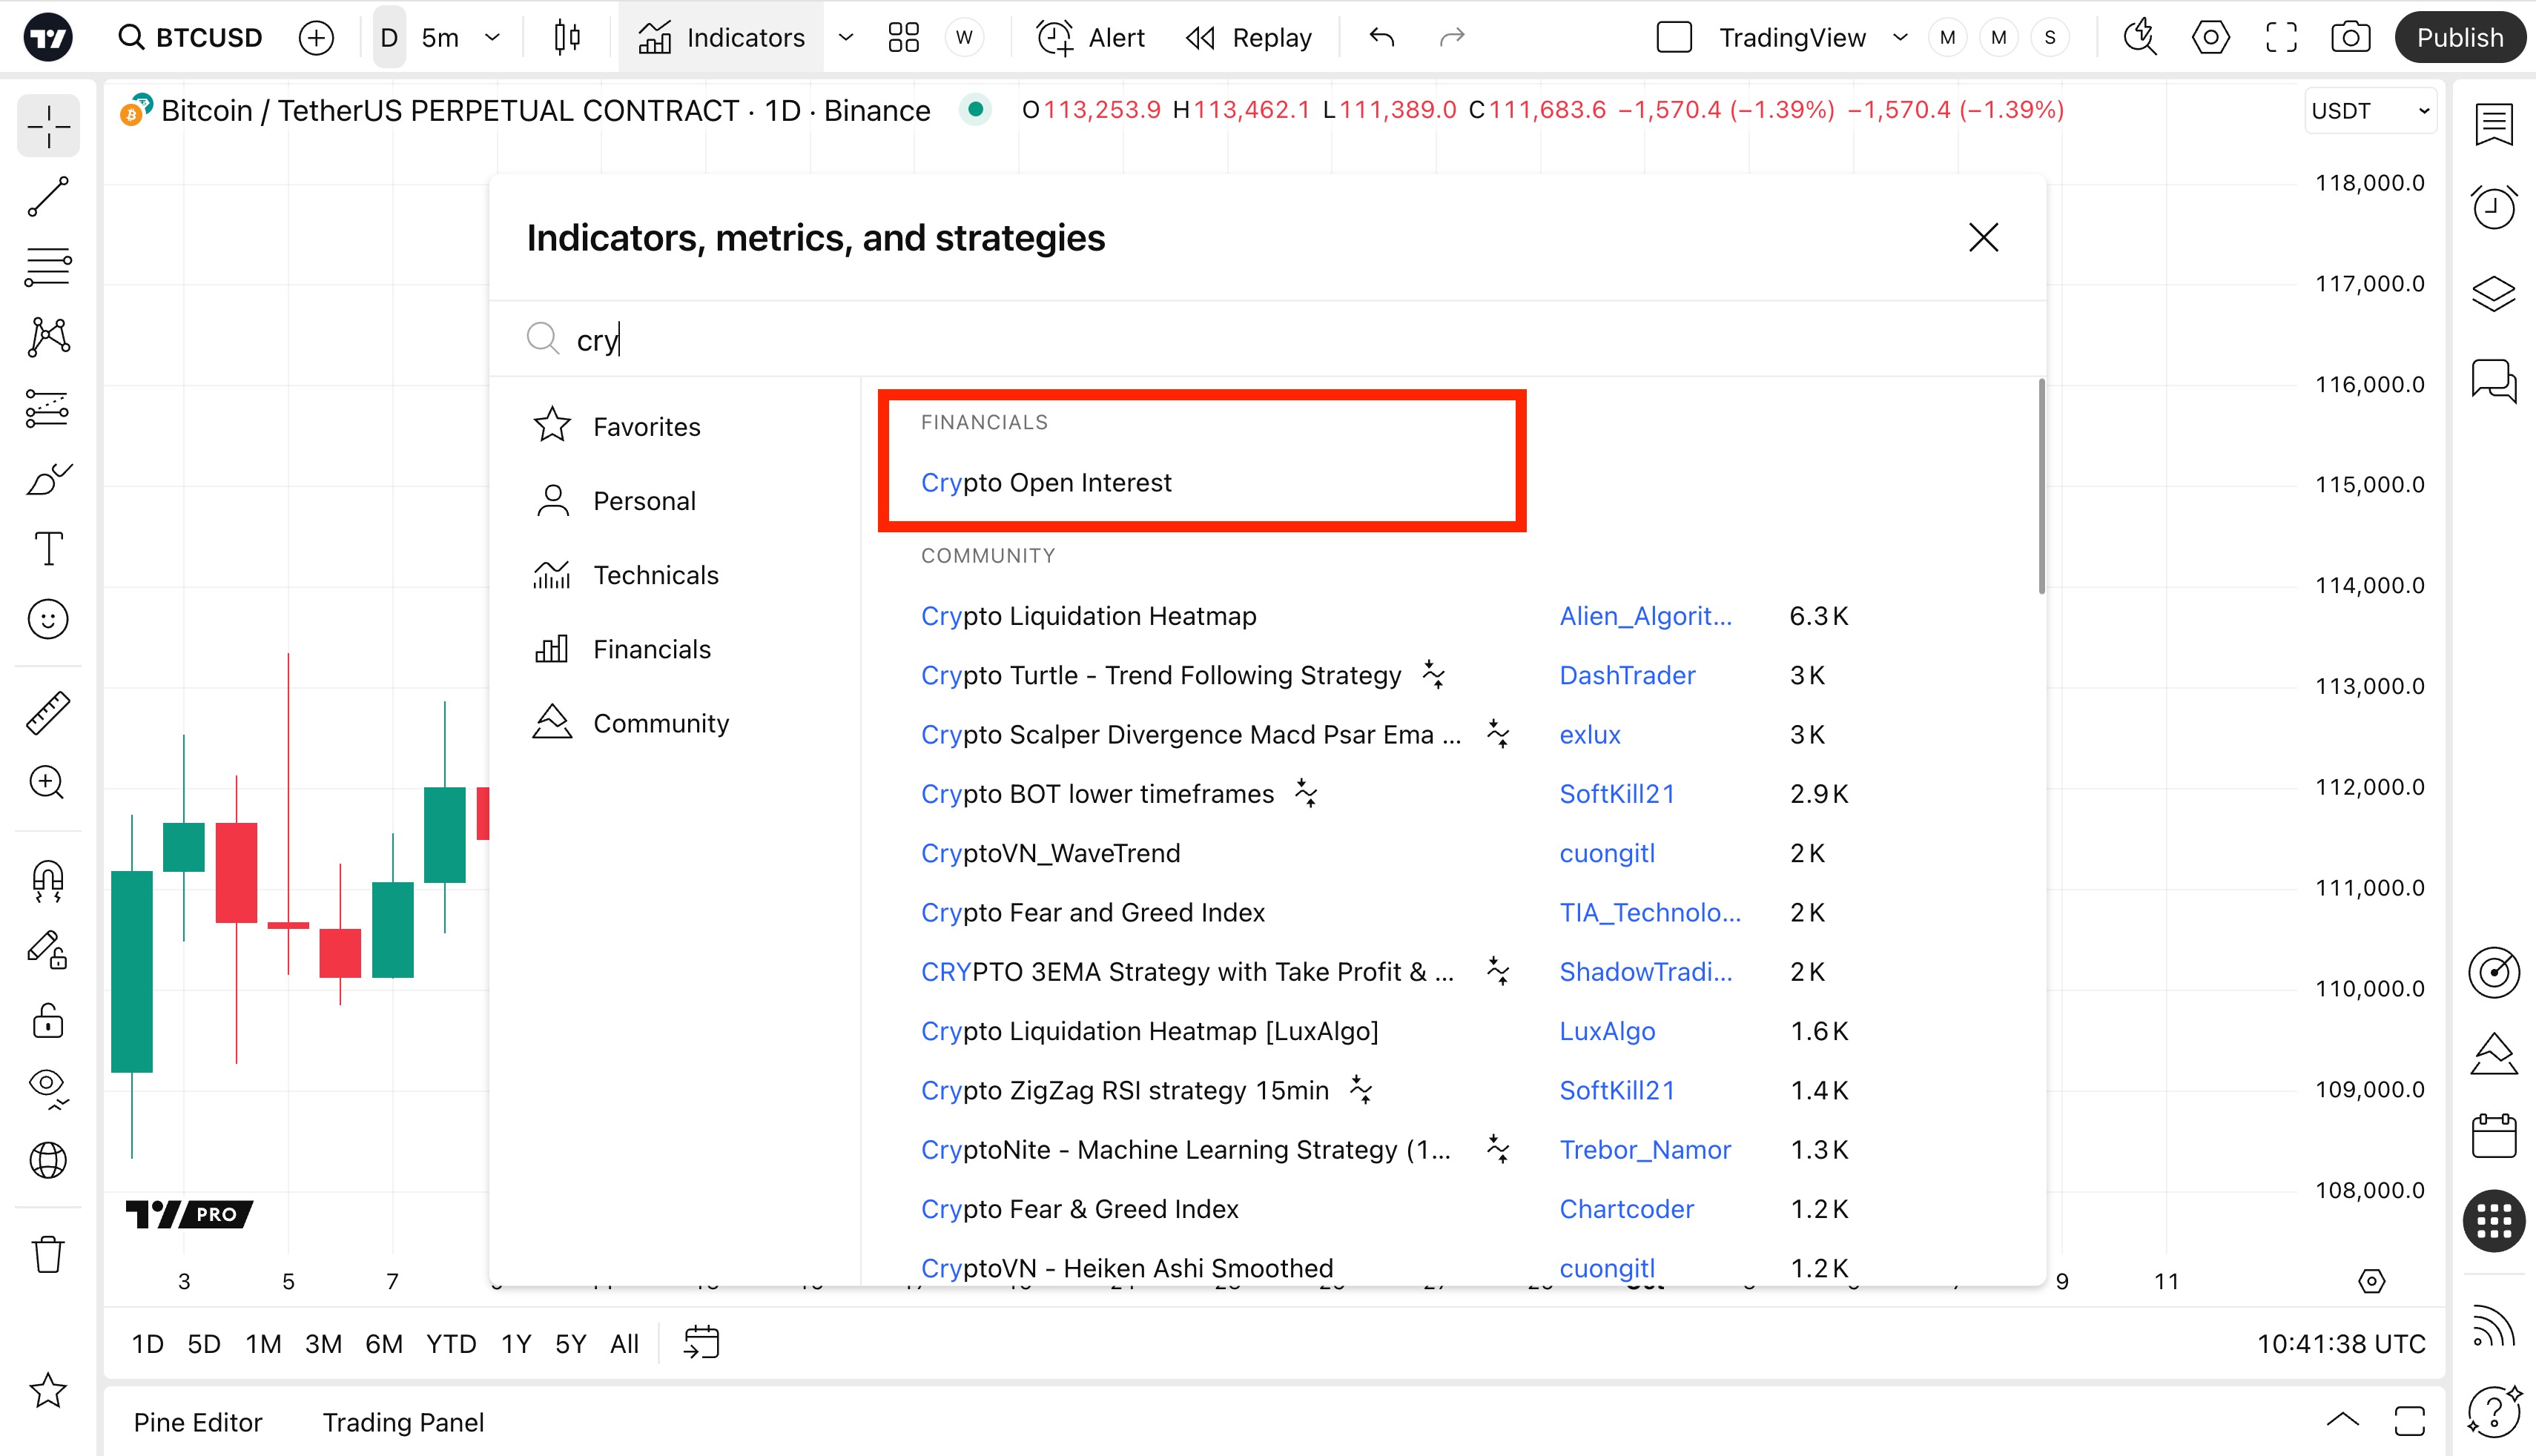The width and height of the screenshot is (2536, 1456).
Task: Expand the arrow next to Indicators
Action: (x=846, y=38)
